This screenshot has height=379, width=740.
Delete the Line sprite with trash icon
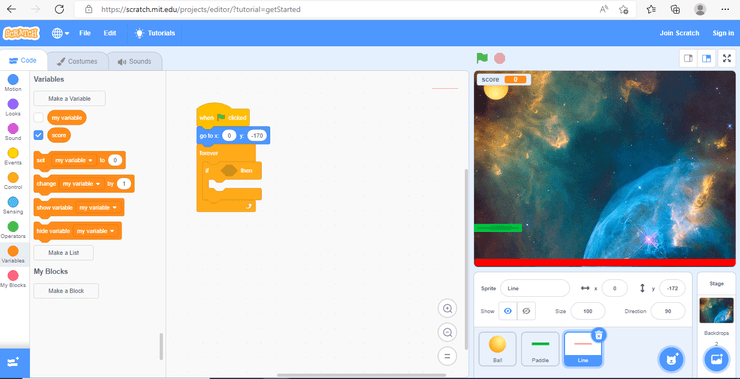(598, 335)
